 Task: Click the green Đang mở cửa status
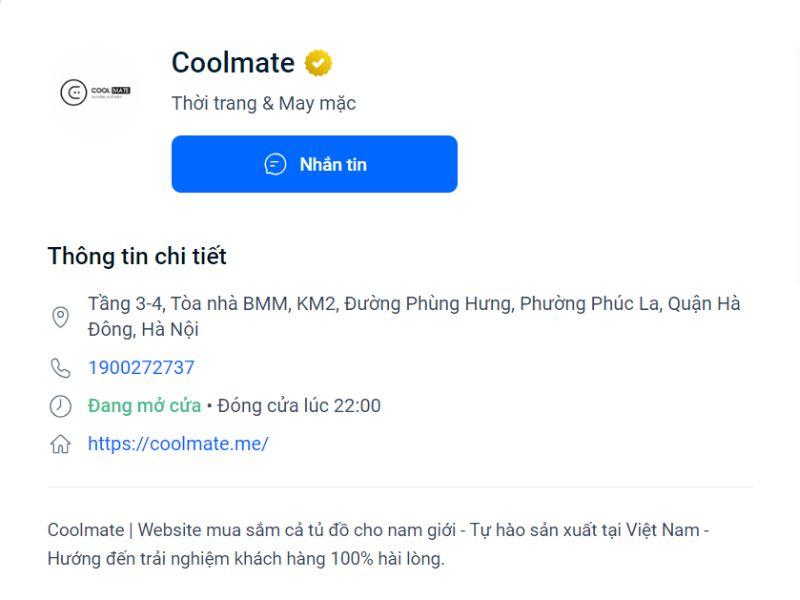tap(144, 406)
